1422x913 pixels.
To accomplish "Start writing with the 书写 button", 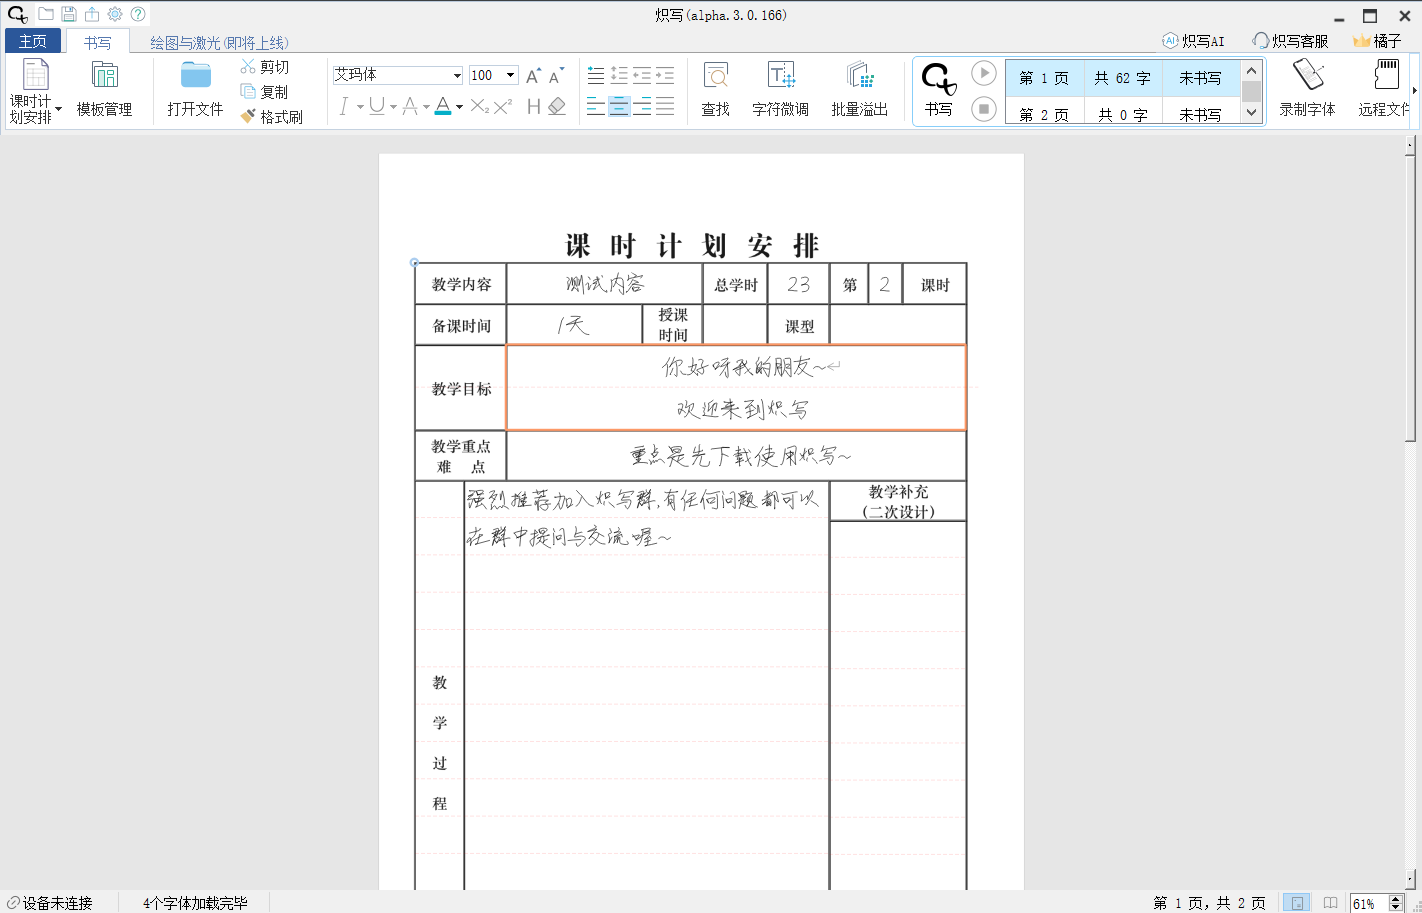I will click(x=939, y=90).
